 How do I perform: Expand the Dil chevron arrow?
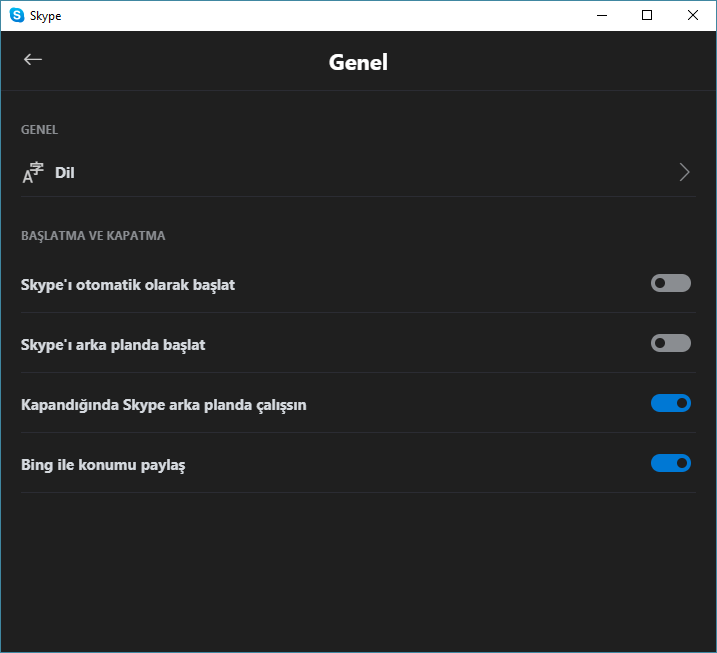(x=684, y=172)
